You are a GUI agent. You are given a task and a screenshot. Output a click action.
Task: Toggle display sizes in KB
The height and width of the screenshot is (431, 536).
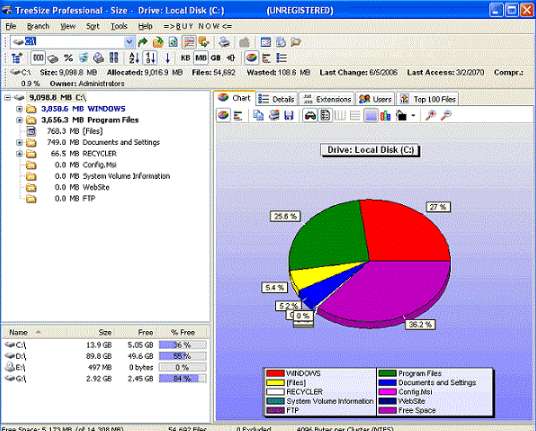185,58
